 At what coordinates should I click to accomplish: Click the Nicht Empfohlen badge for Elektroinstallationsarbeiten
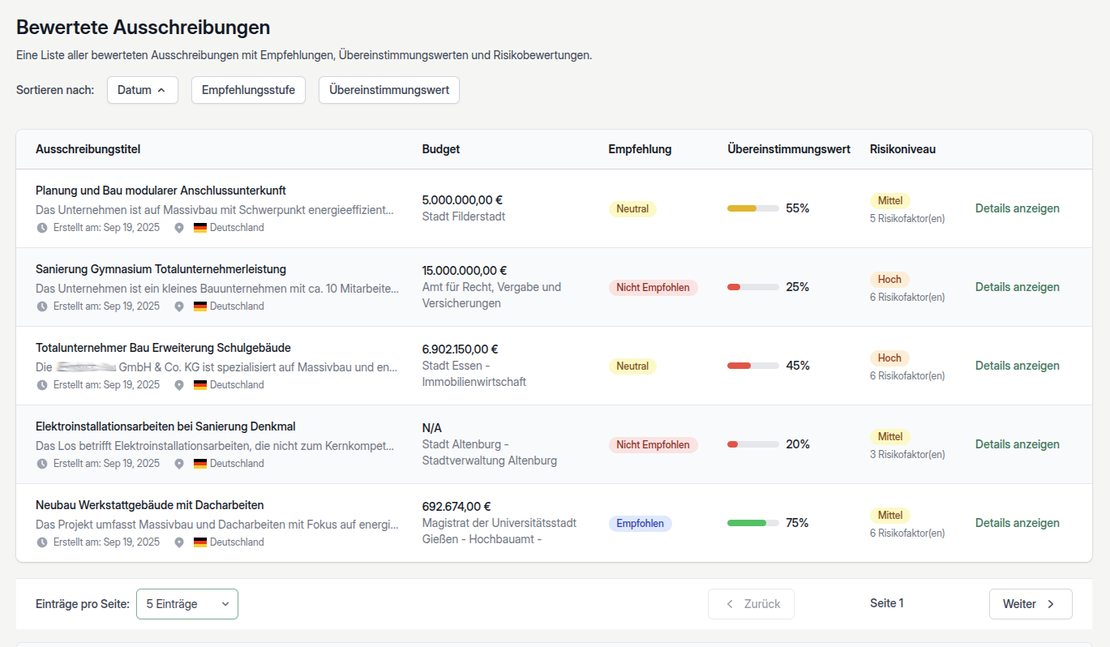[653, 445]
